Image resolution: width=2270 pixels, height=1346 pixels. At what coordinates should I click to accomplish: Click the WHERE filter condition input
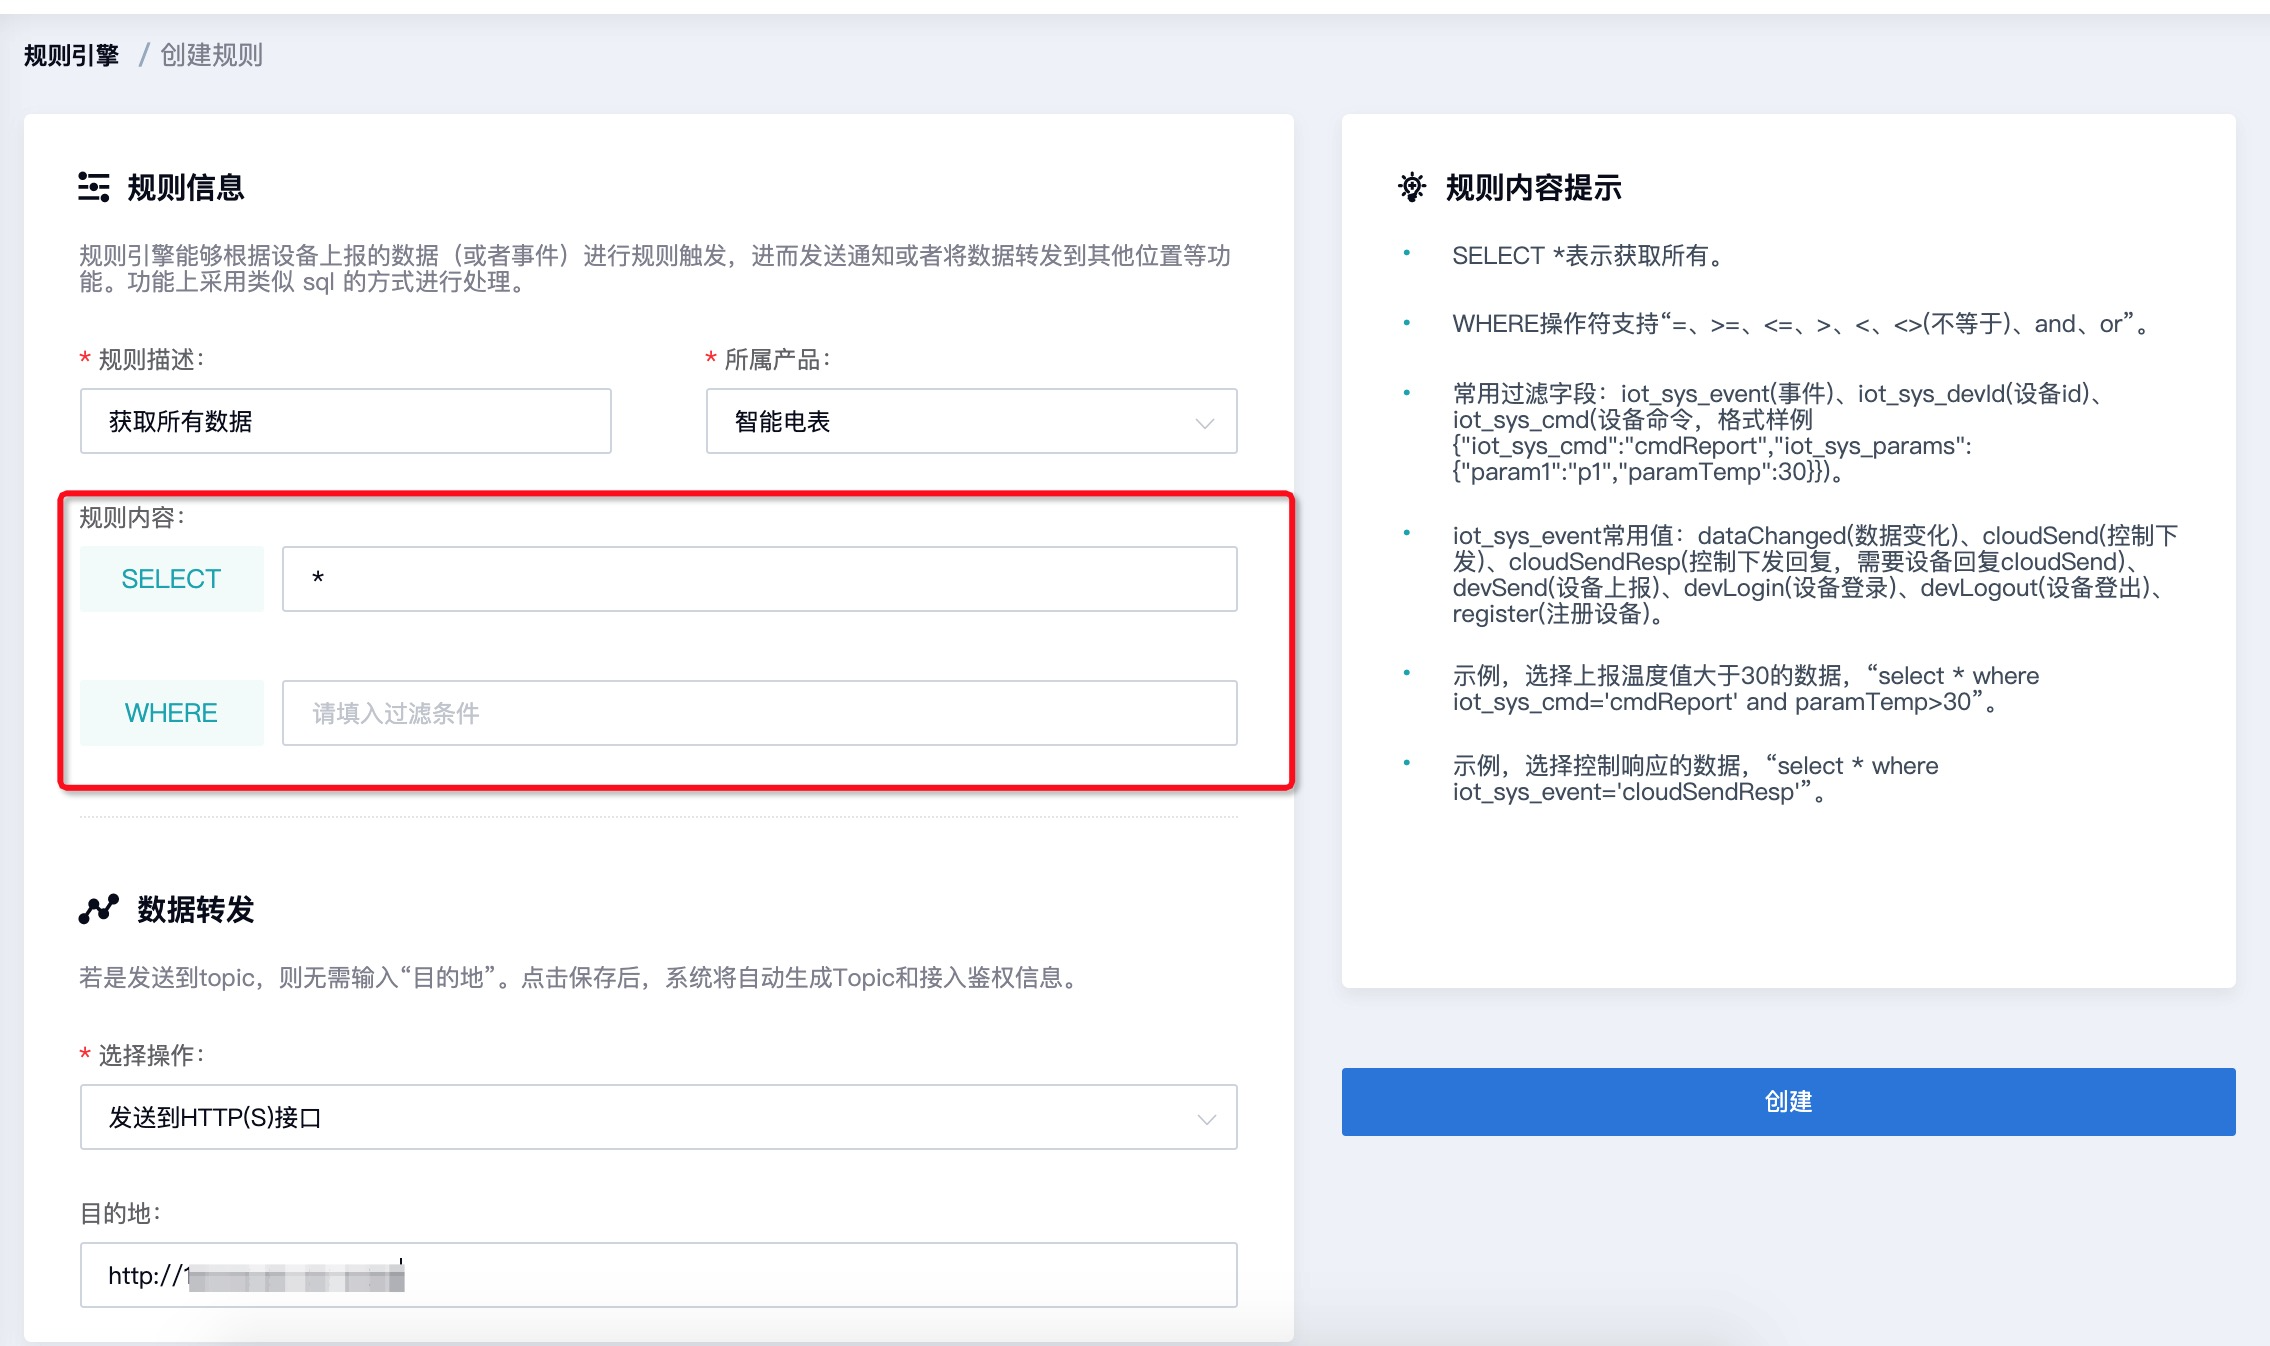759,713
